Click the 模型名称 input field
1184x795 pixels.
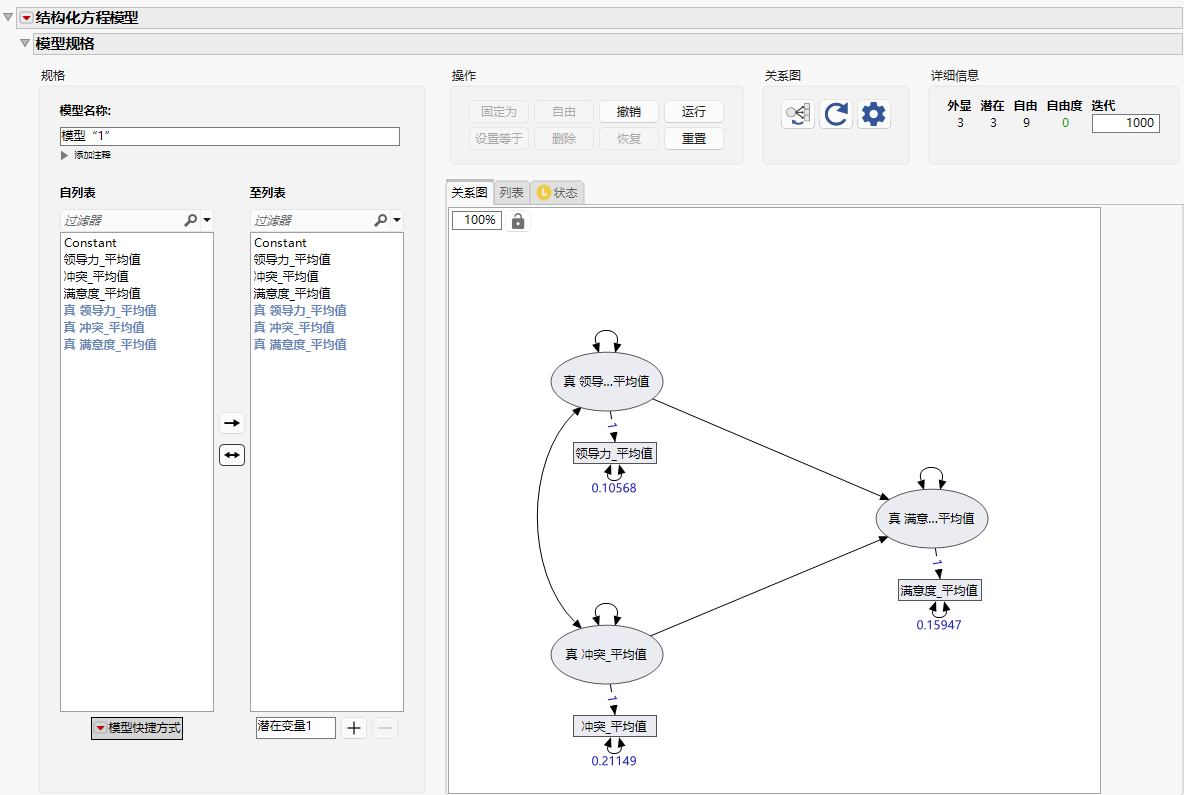click(x=230, y=136)
